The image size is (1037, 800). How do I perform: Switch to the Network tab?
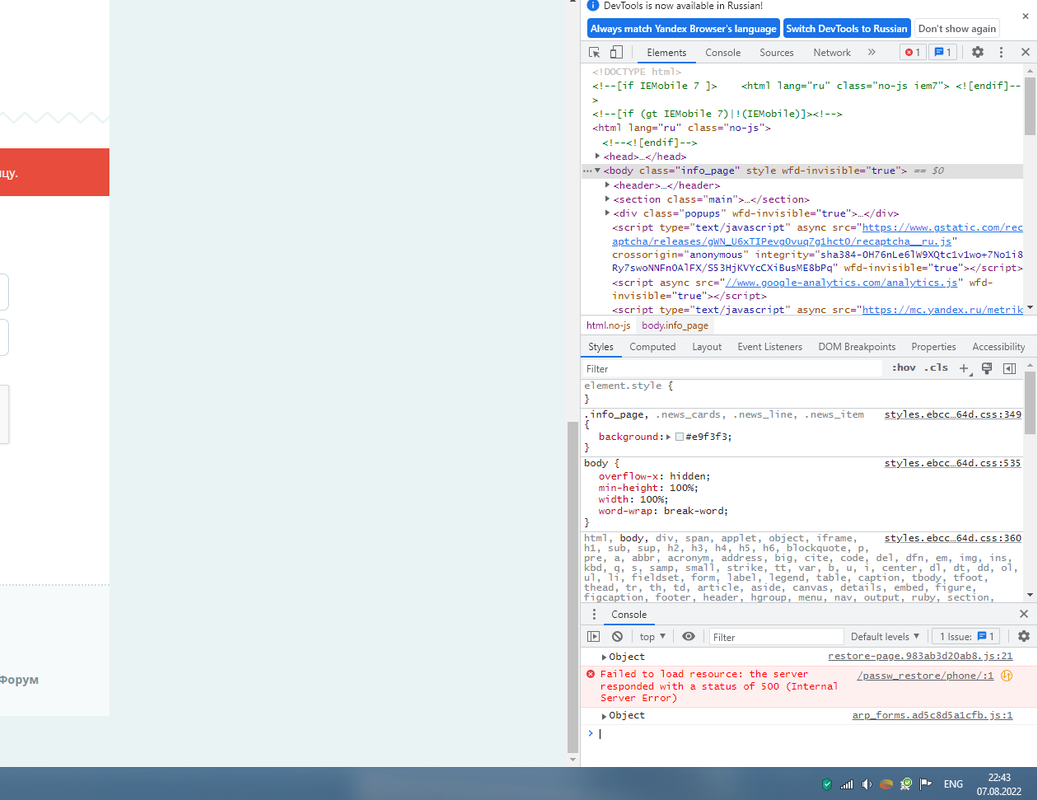(x=831, y=52)
